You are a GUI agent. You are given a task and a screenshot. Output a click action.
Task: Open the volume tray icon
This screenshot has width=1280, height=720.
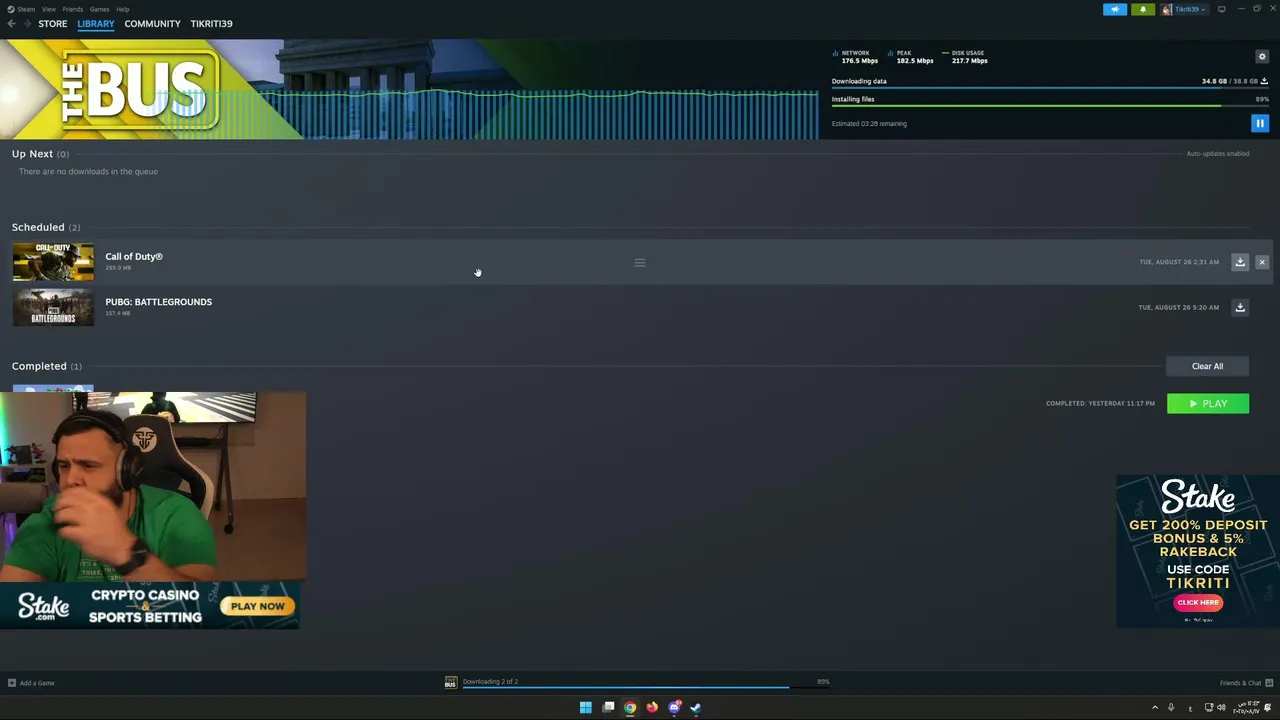coord(1221,707)
